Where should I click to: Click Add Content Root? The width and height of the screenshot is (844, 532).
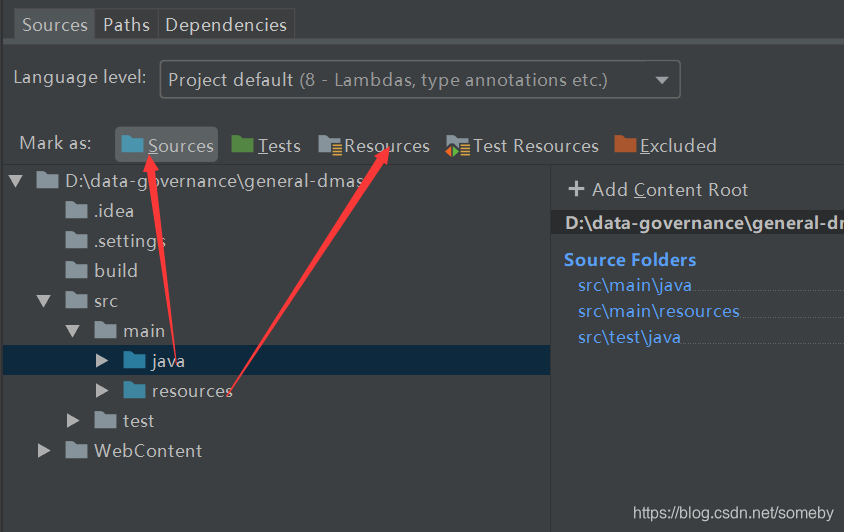tap(658, 190)
